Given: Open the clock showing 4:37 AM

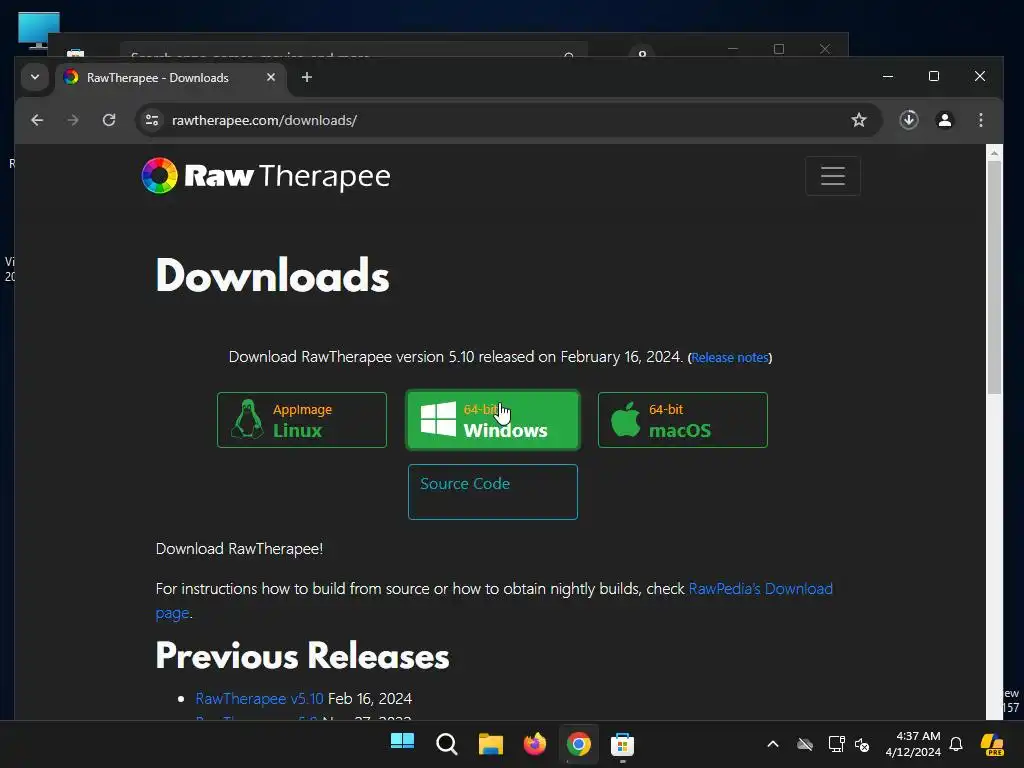Looking at the screenshot, I should coord(912,744).
